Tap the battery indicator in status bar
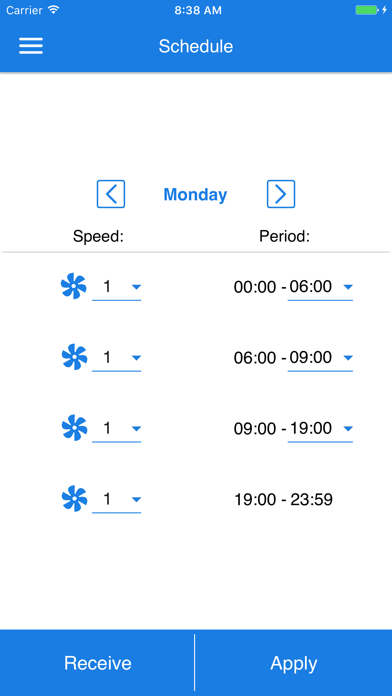Image resolution: width=392 pixels, height=696 pixels. 367,10
